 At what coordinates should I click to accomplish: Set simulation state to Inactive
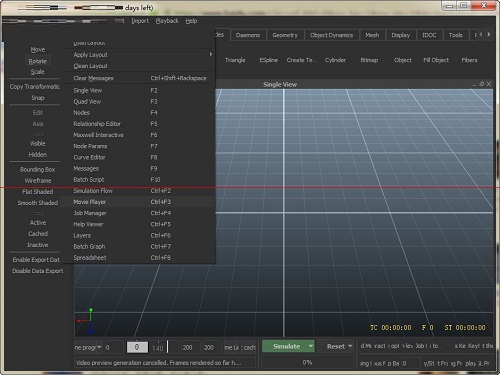click(38, 245)
